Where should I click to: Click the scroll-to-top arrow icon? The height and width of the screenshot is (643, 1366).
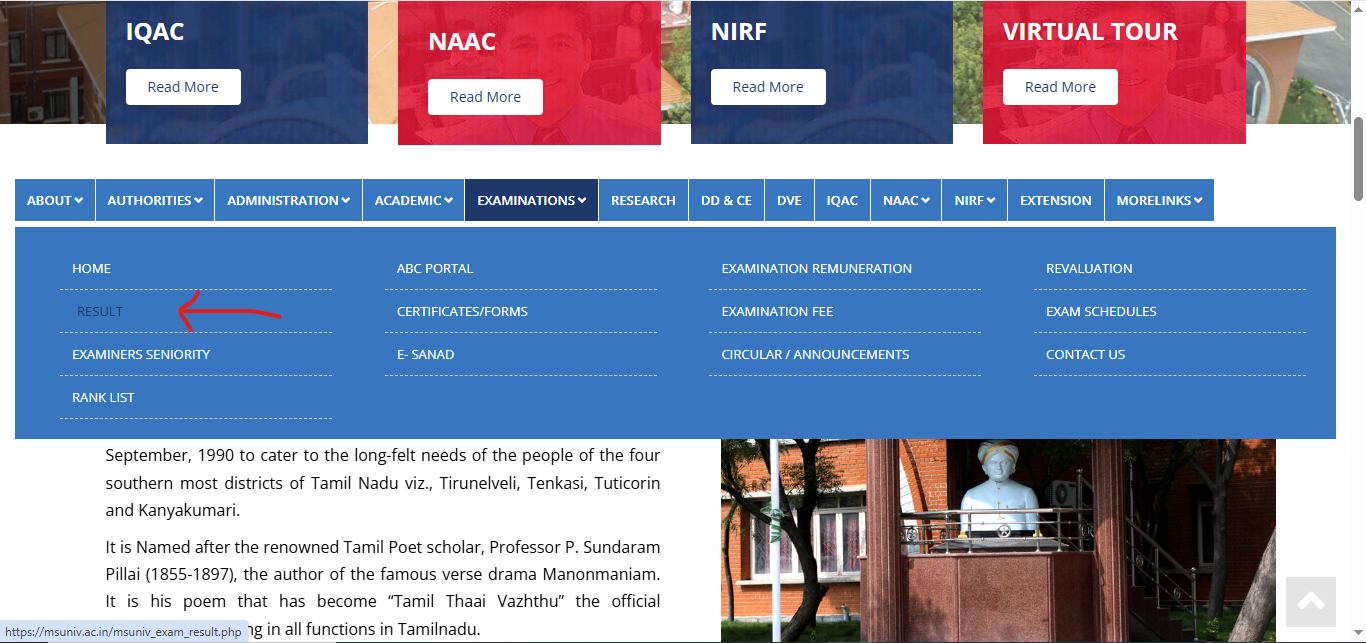(x=1310, y=601)
